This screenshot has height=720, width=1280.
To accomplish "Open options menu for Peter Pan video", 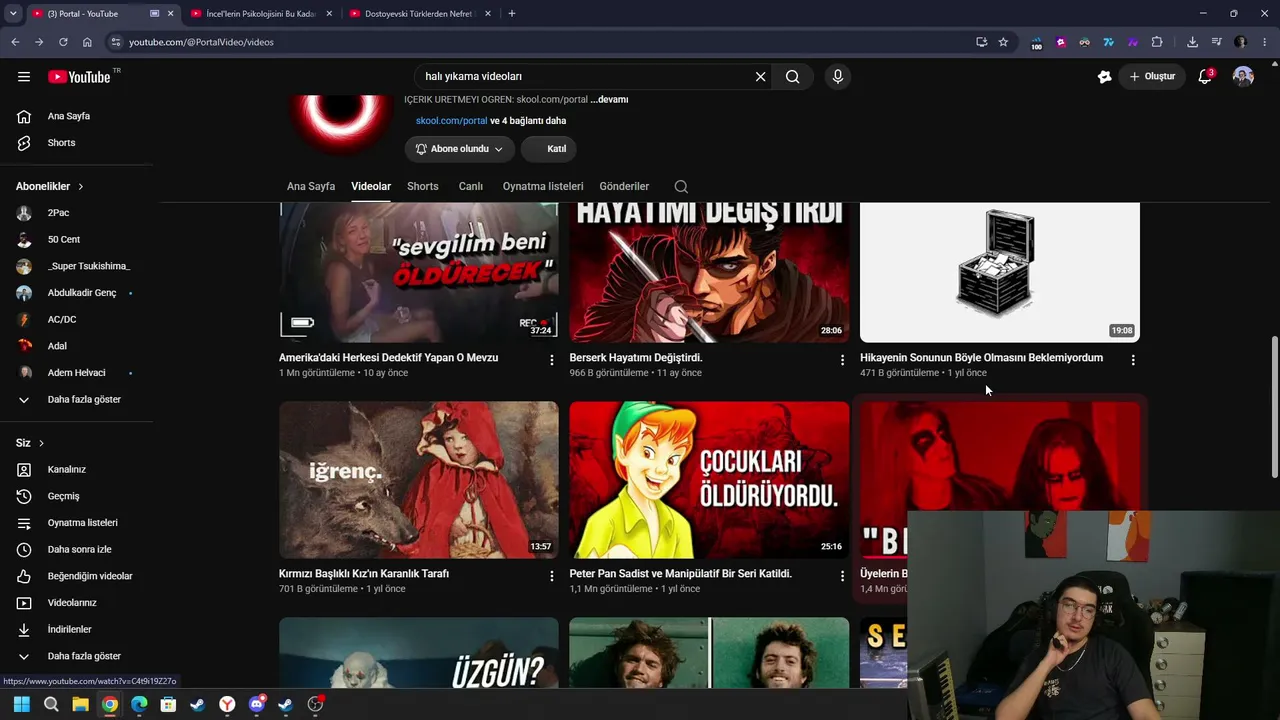I will pyautogui.click(x=842, y=576).
